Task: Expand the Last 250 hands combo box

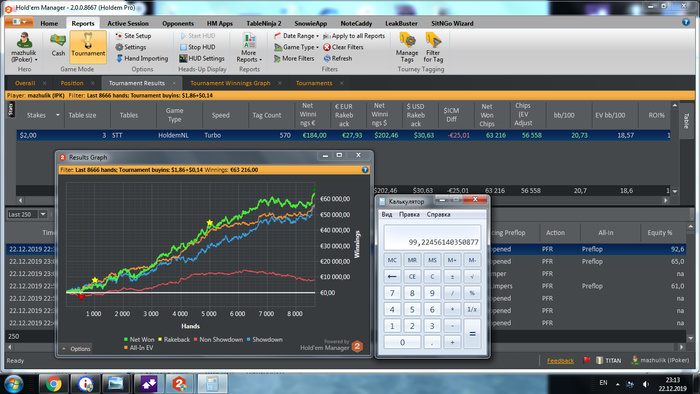Action: [x=43, y=214]
